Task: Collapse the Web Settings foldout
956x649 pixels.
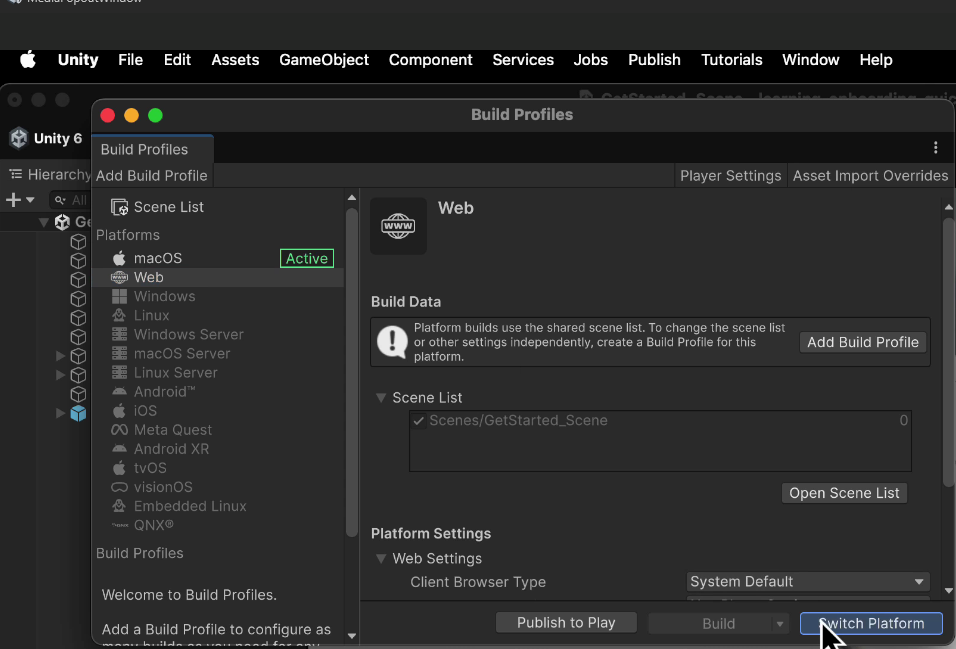Action: click(381, 559)
